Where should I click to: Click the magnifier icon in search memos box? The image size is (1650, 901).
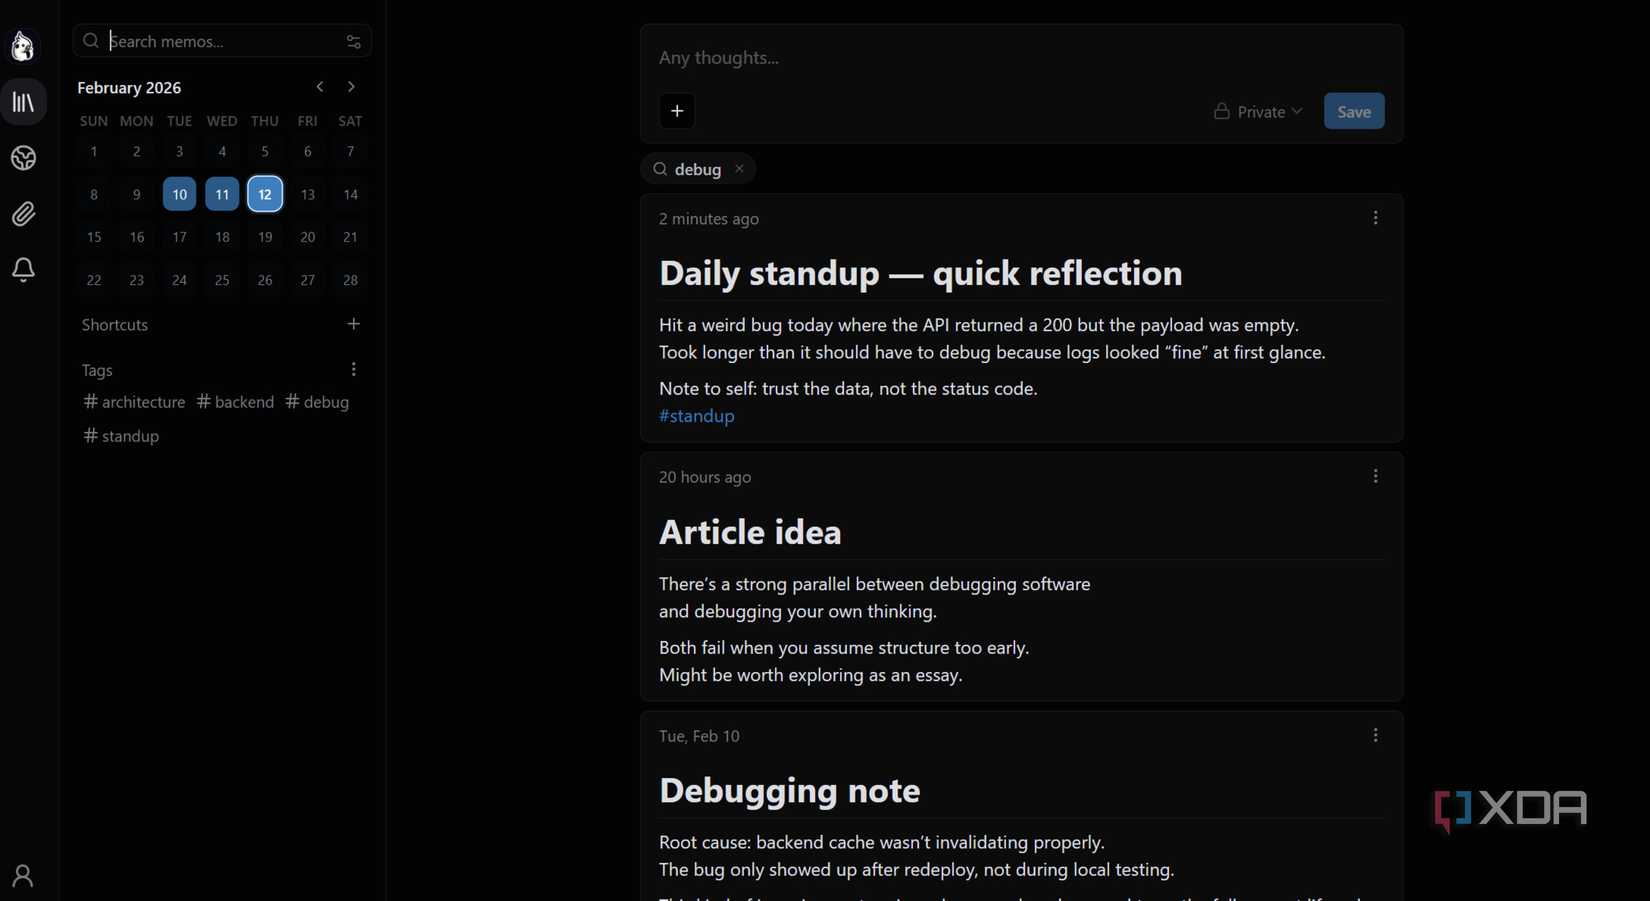pos(91,41)
